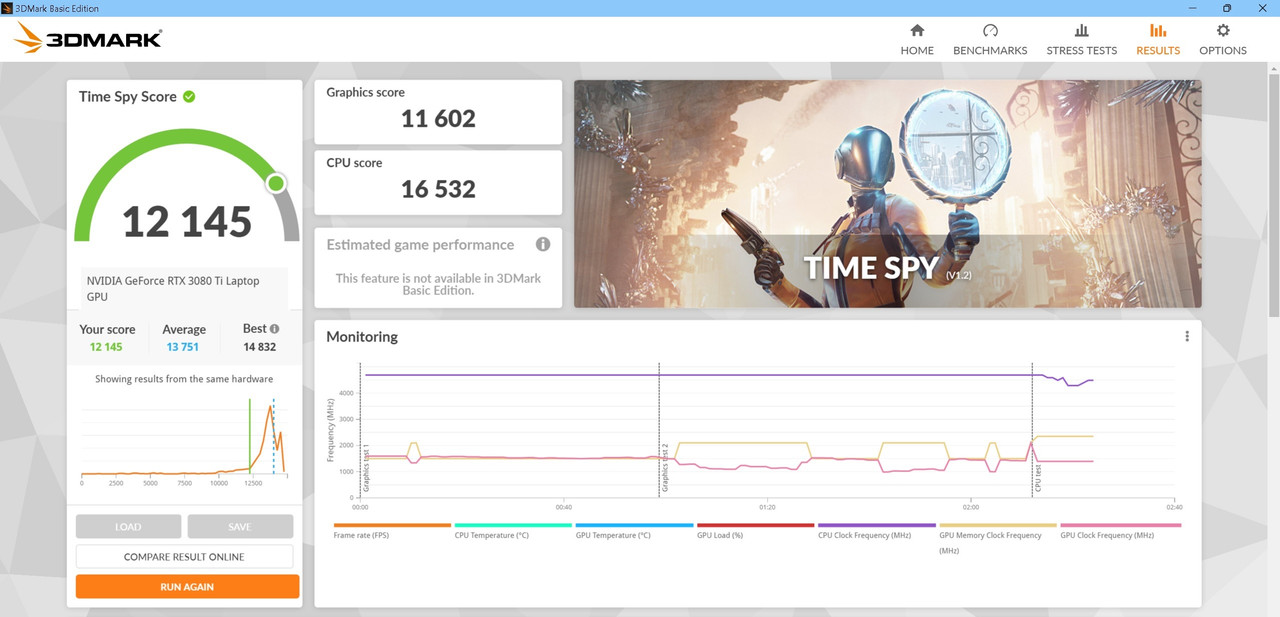Toggle GPU Load (%) legend series
Viewport: 1280px width, 617px height.
755,531
